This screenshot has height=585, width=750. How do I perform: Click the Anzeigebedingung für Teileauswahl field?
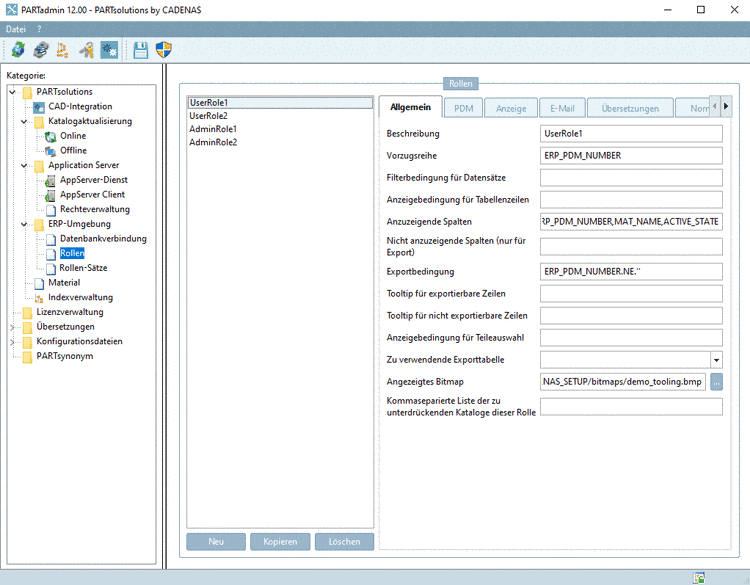click(x=631, y=337)
